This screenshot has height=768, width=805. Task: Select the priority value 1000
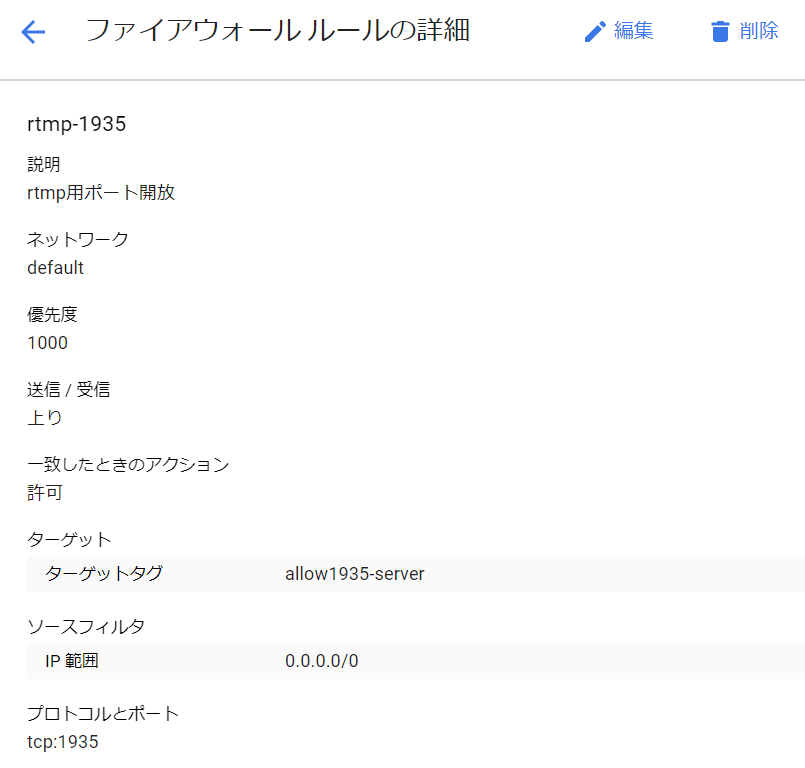(47, 343)
